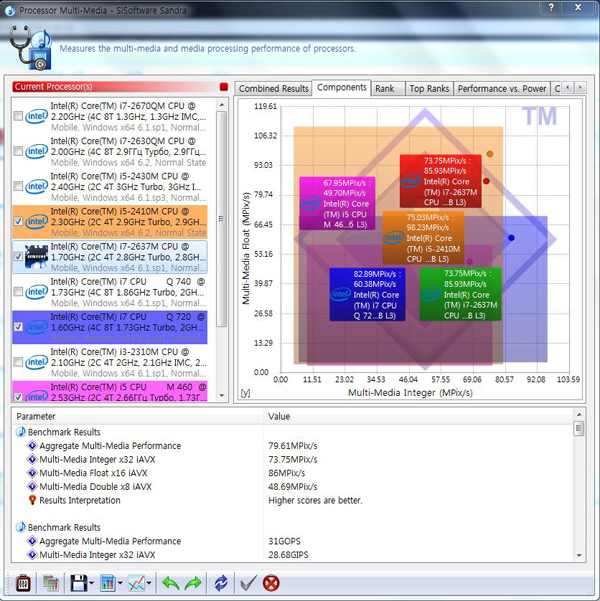Viewport: 600px width, 601px height.
Task: Click the results table scroll-up arrow
Action: [579, 414]
